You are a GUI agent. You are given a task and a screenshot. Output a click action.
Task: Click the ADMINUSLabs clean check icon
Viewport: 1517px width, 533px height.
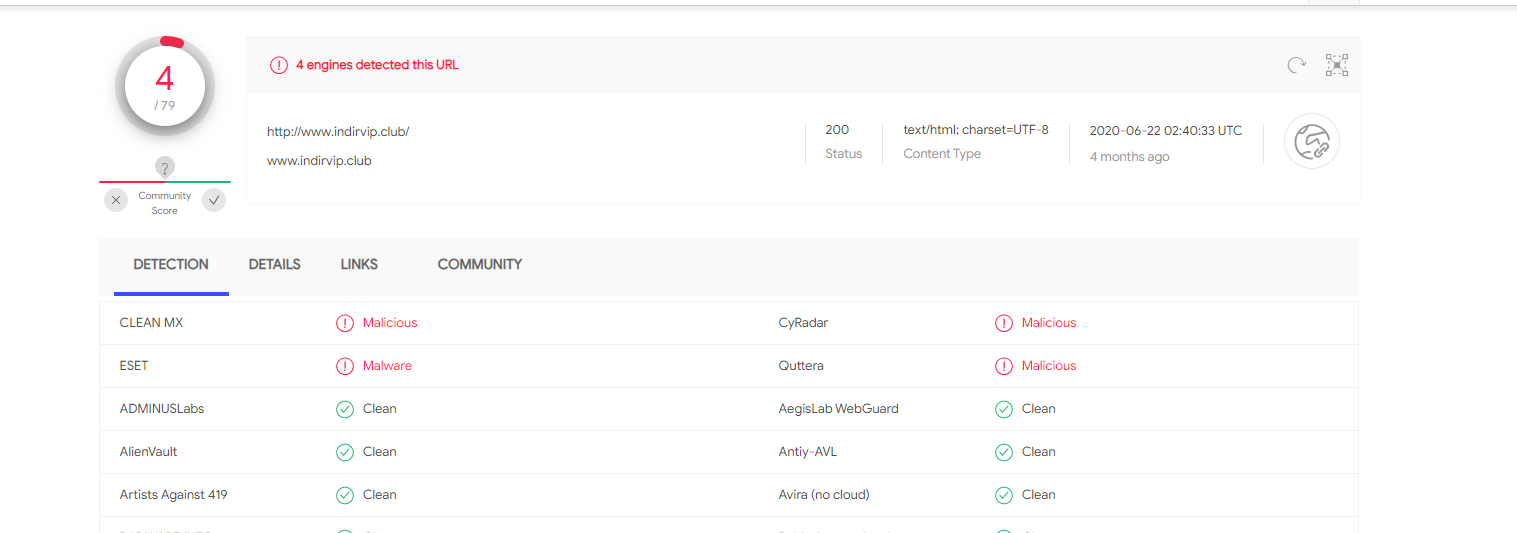point(345,409)
